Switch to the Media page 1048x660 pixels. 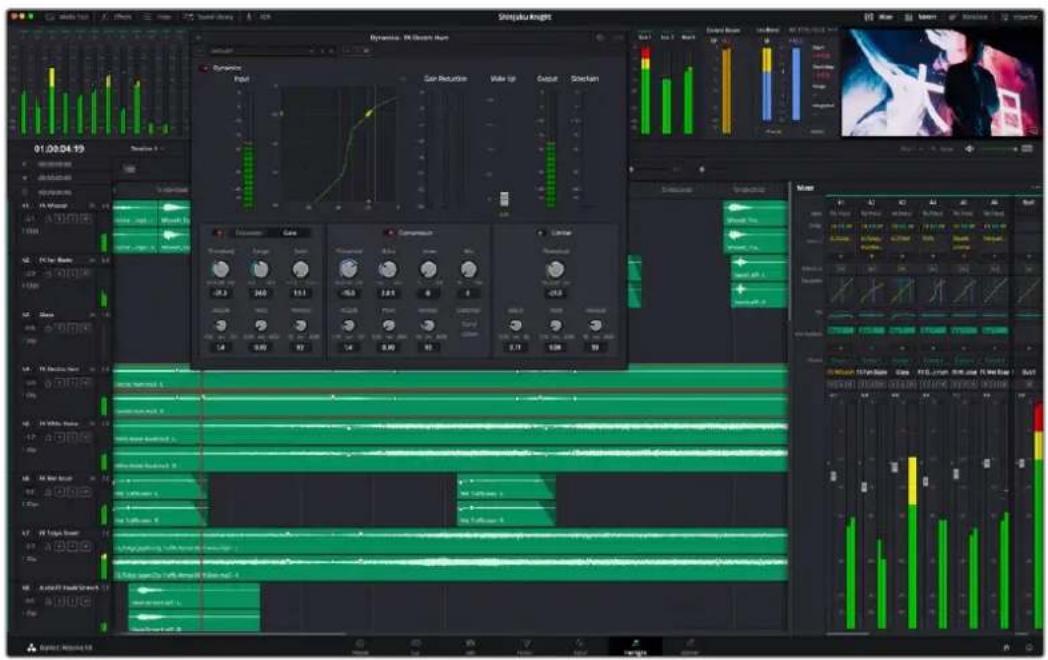coord(360,647)
